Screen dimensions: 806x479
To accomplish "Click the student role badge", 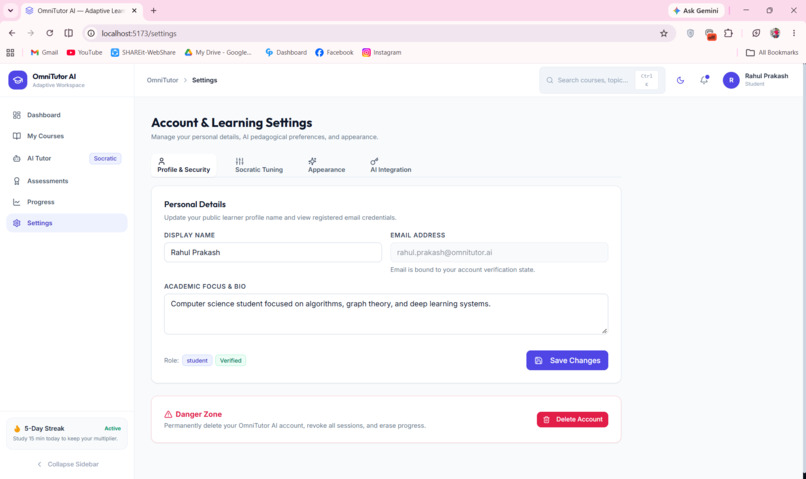I will pyautogui.click(x=197, y=360).
